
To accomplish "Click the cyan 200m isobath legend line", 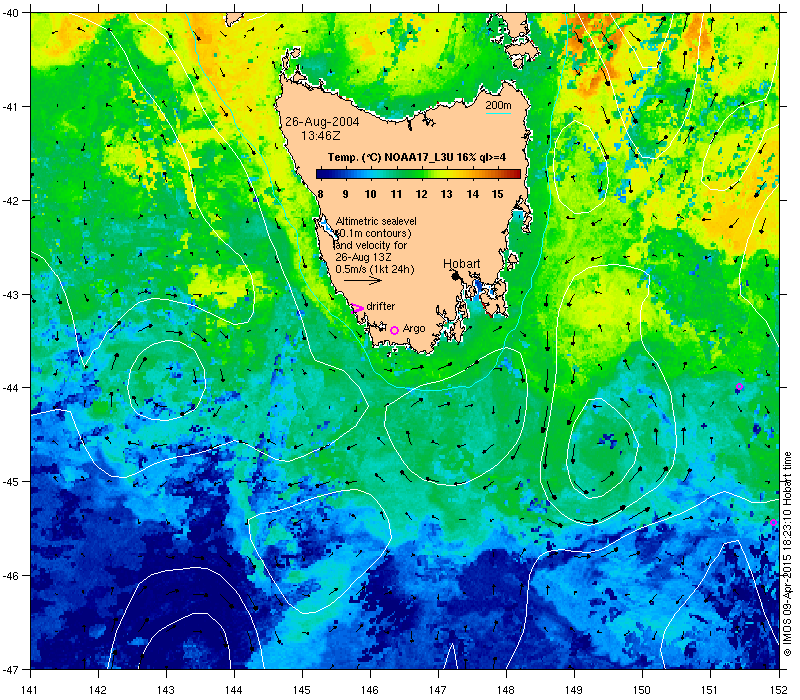I will 498,113.
